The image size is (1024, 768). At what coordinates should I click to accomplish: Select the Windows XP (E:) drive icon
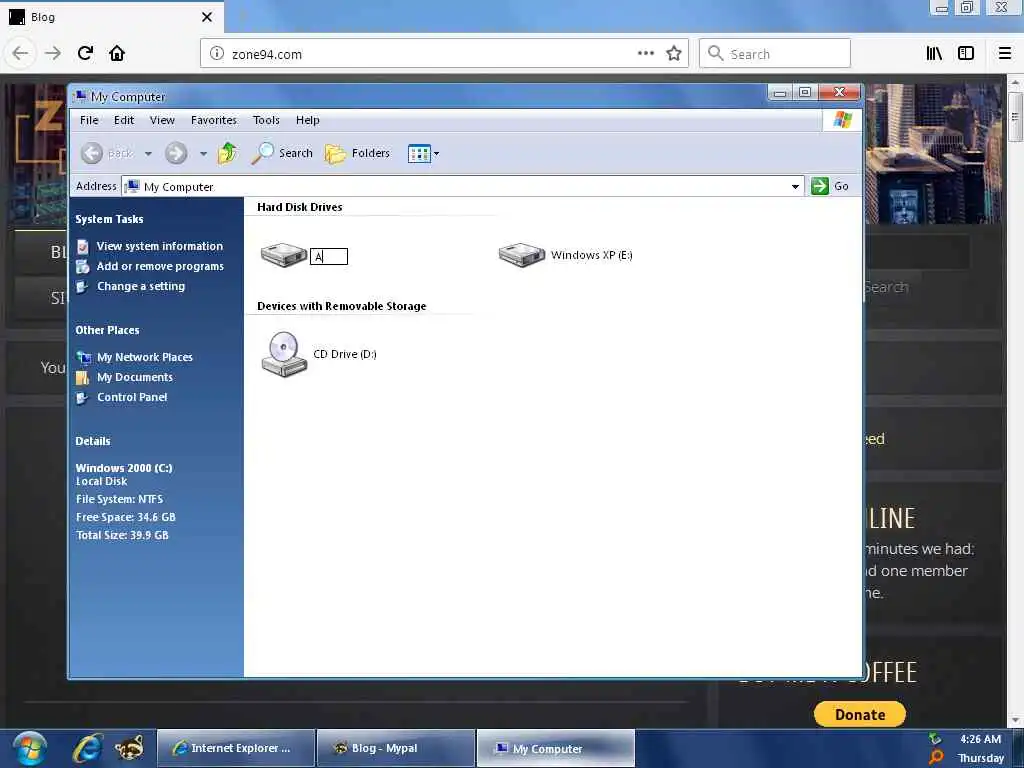coord(521,255)
